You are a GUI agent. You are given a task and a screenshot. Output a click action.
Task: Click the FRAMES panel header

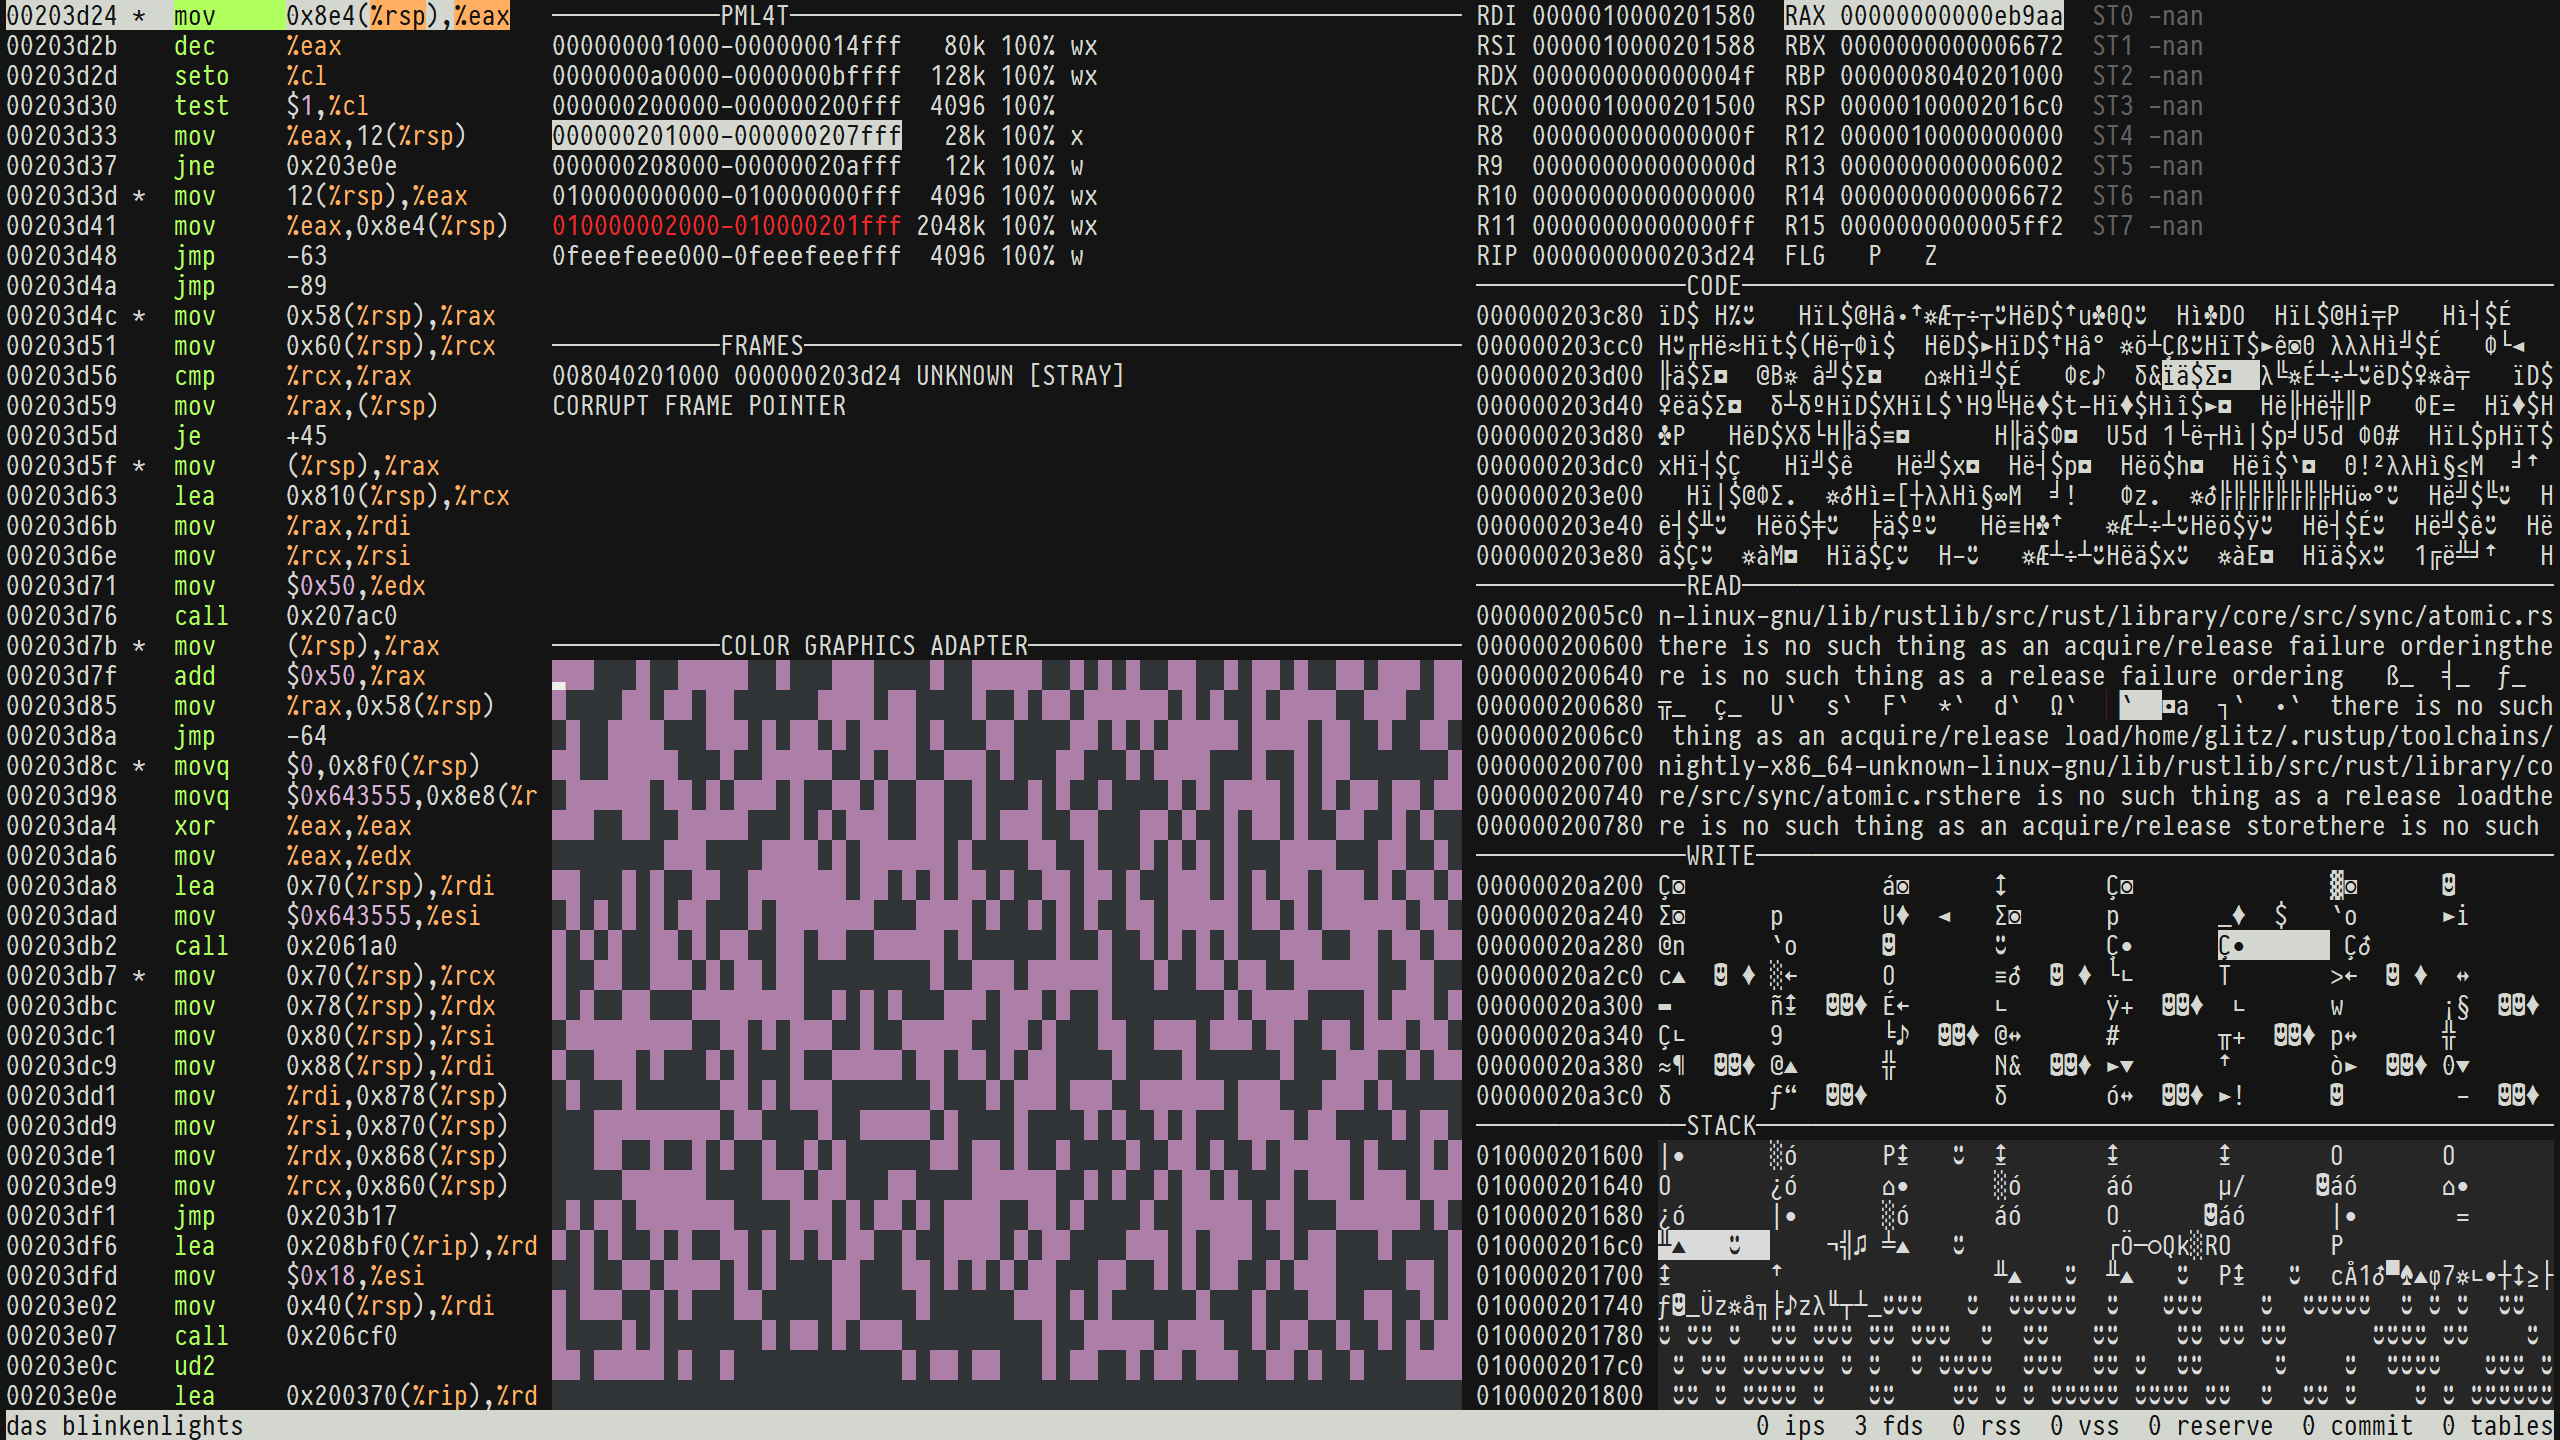[x=761, y=346]
